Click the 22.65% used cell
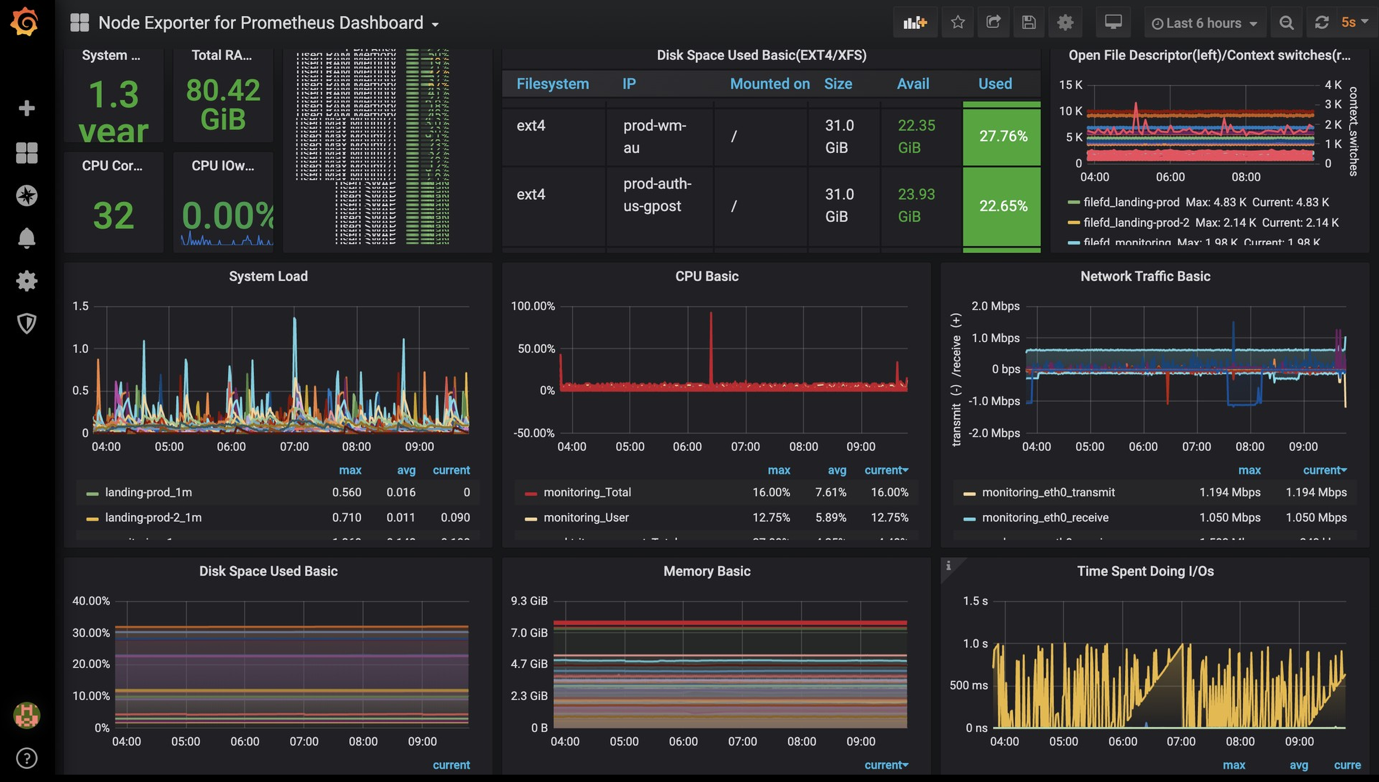Viewport: 1379px width, 782px height. point(1002,206)
